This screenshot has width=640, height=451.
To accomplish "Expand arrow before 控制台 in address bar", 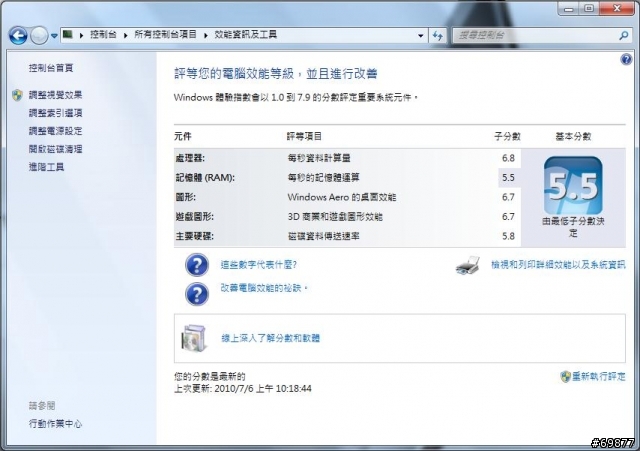I will 81,36.
